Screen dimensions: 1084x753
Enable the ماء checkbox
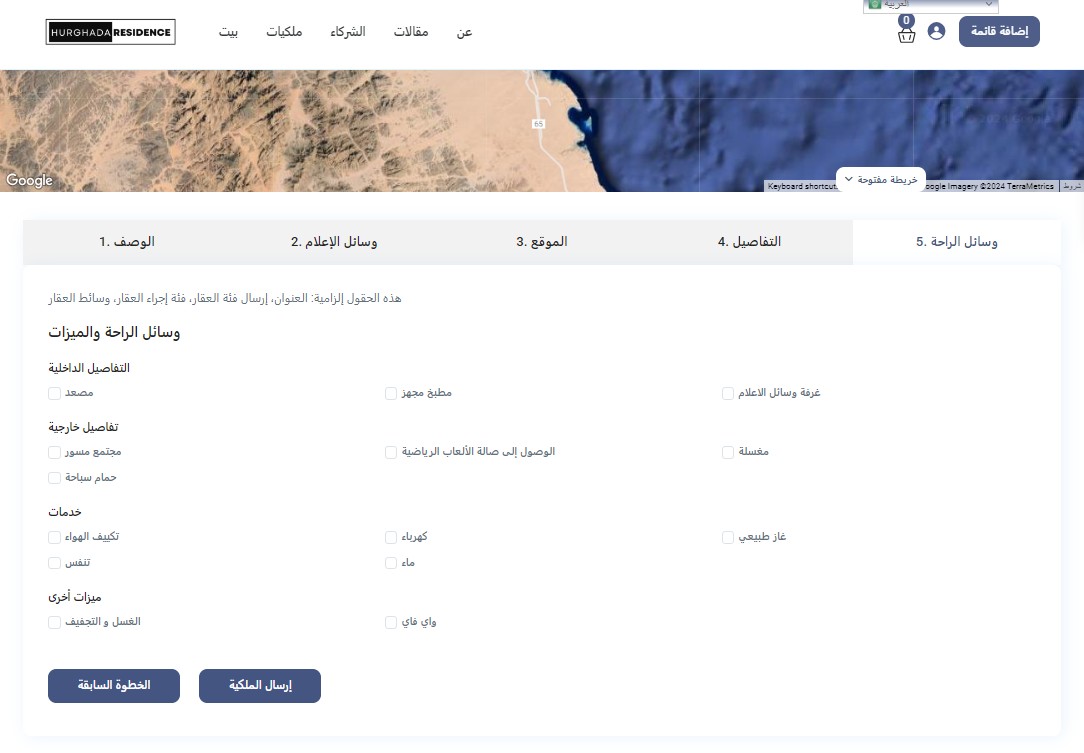(391, 563)
